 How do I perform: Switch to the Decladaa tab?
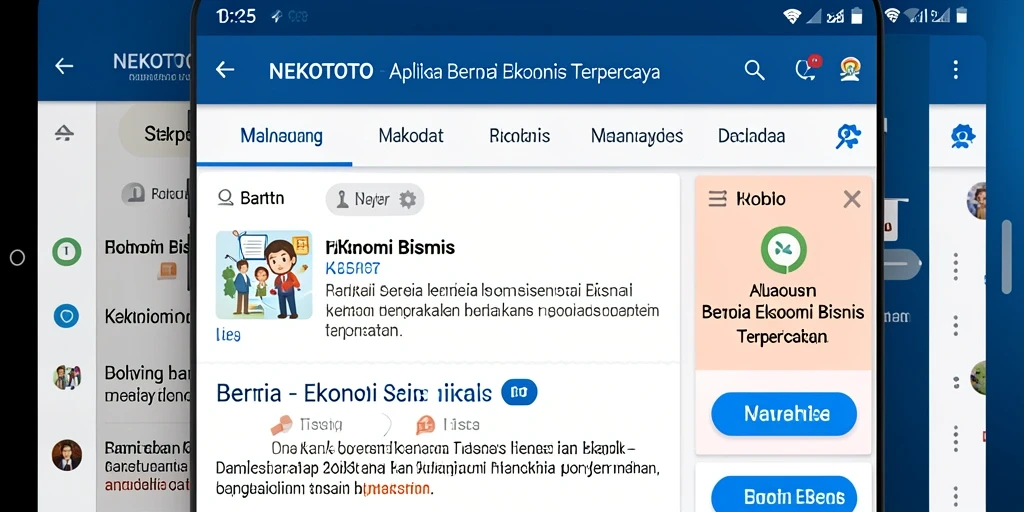tap(752, 136)
